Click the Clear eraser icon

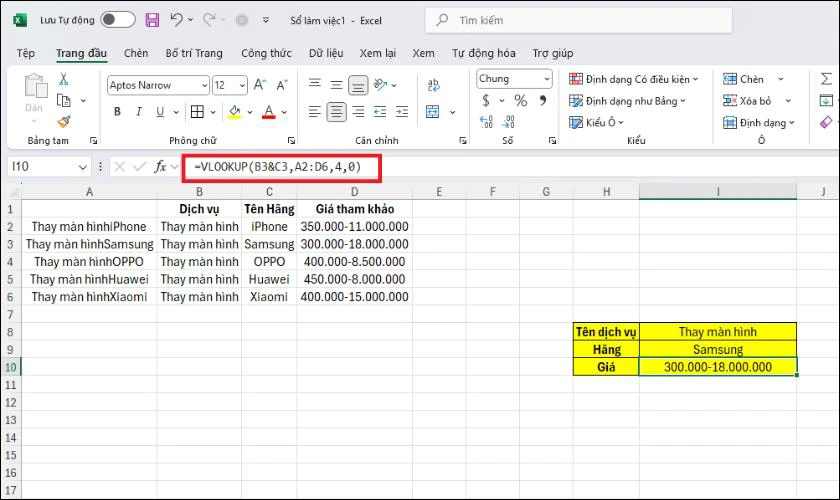click(x=827, y=122)
